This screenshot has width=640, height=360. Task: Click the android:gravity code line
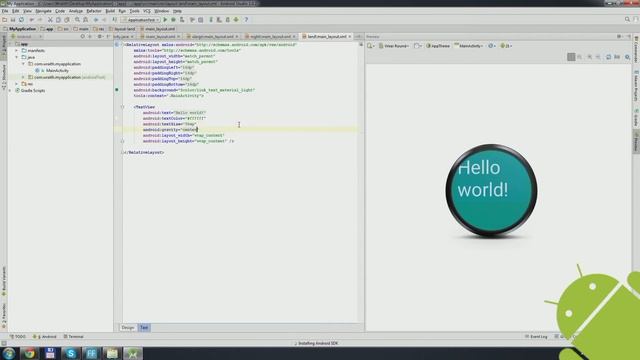(170, 129)
